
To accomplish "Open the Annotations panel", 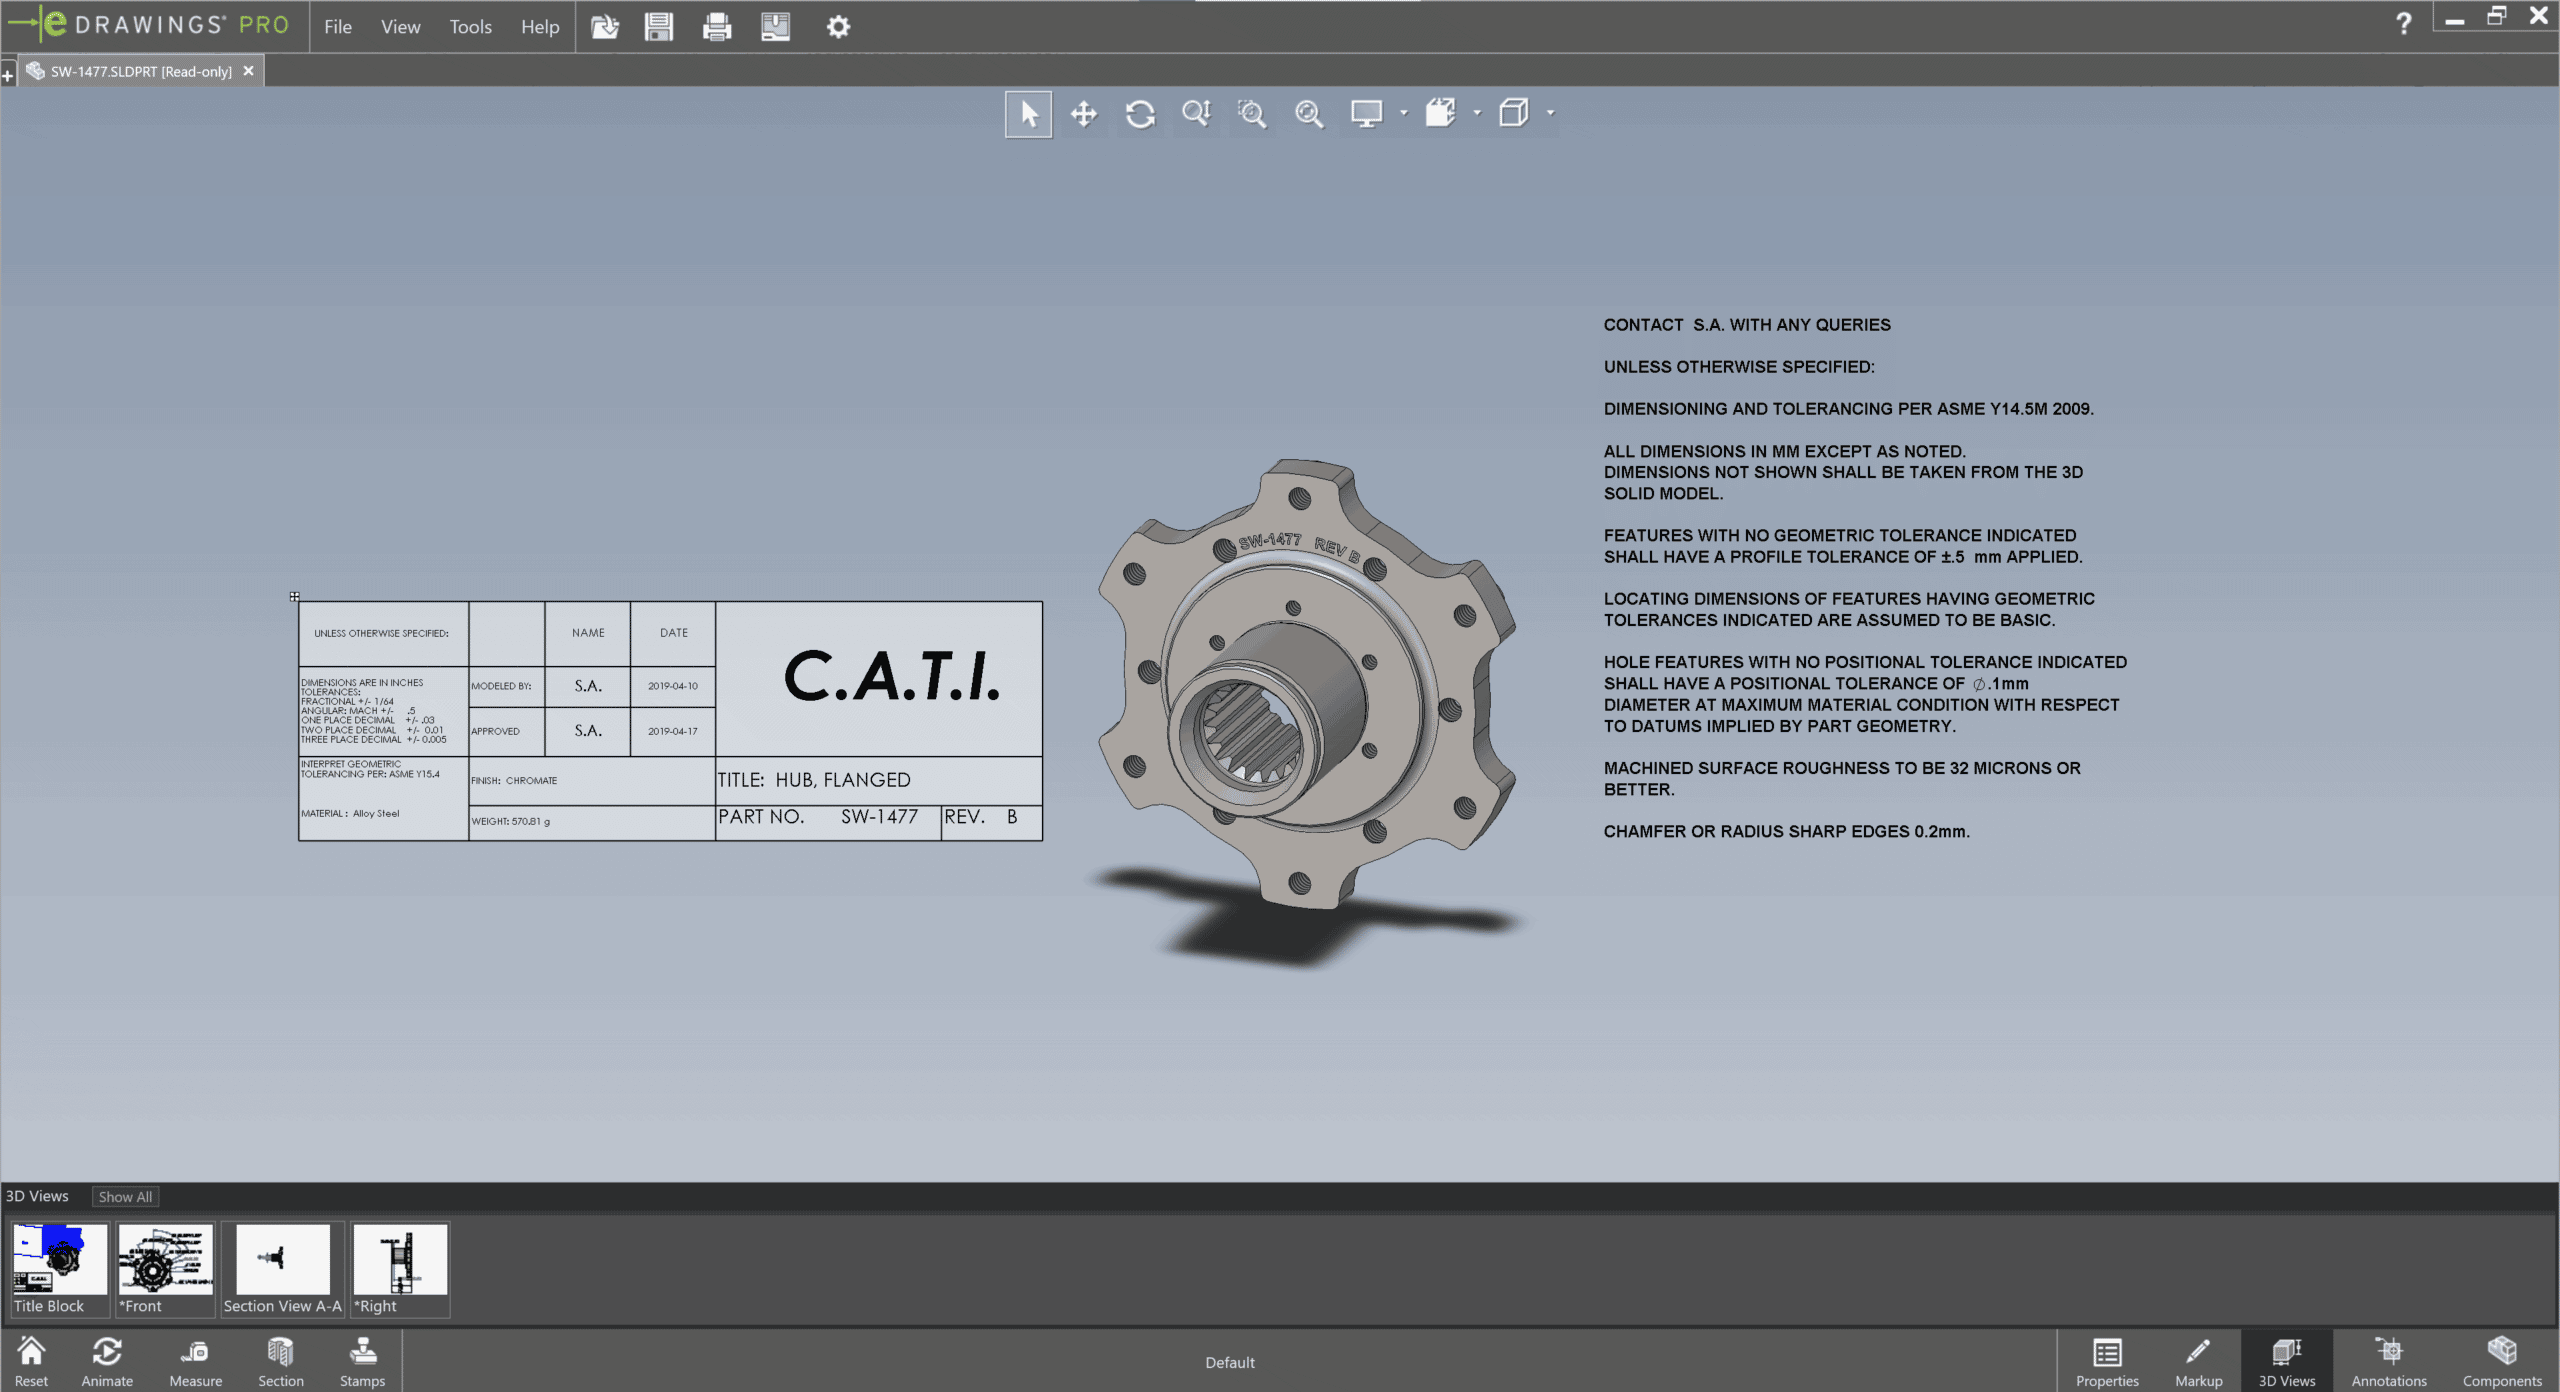I will 2388,1361.
